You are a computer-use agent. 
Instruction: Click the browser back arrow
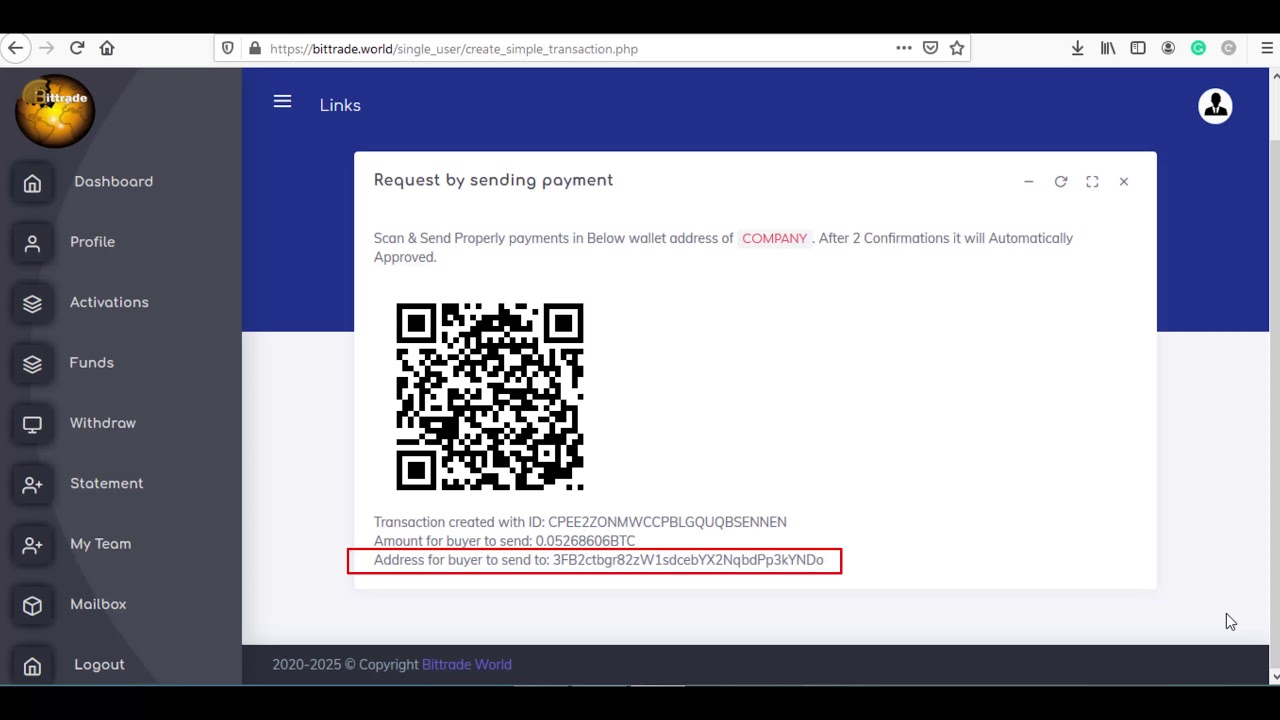[x=15, y=48]
